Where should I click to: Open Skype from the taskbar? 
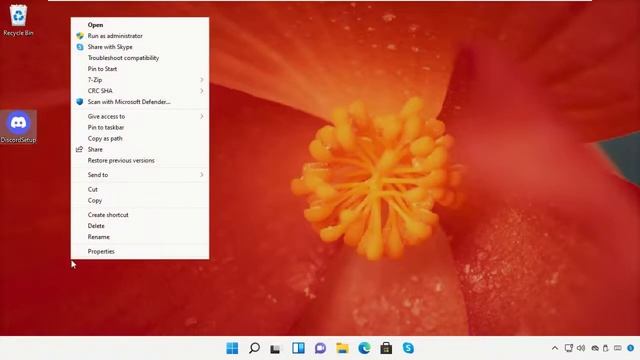click(408, 348)
